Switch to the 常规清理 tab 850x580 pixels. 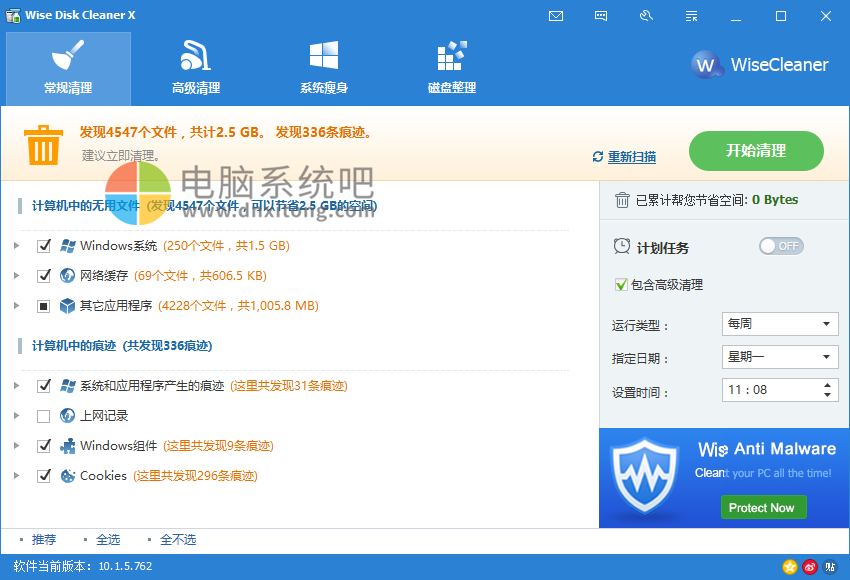click(68, 69)
